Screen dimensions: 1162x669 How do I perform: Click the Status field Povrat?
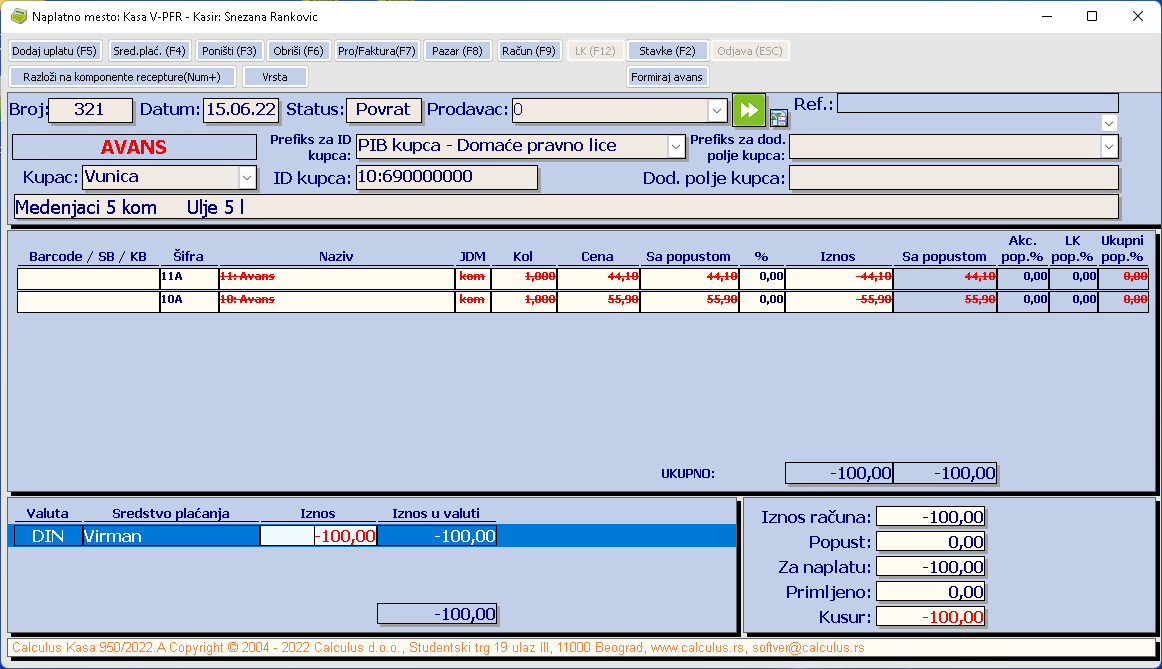pos(383,110)
